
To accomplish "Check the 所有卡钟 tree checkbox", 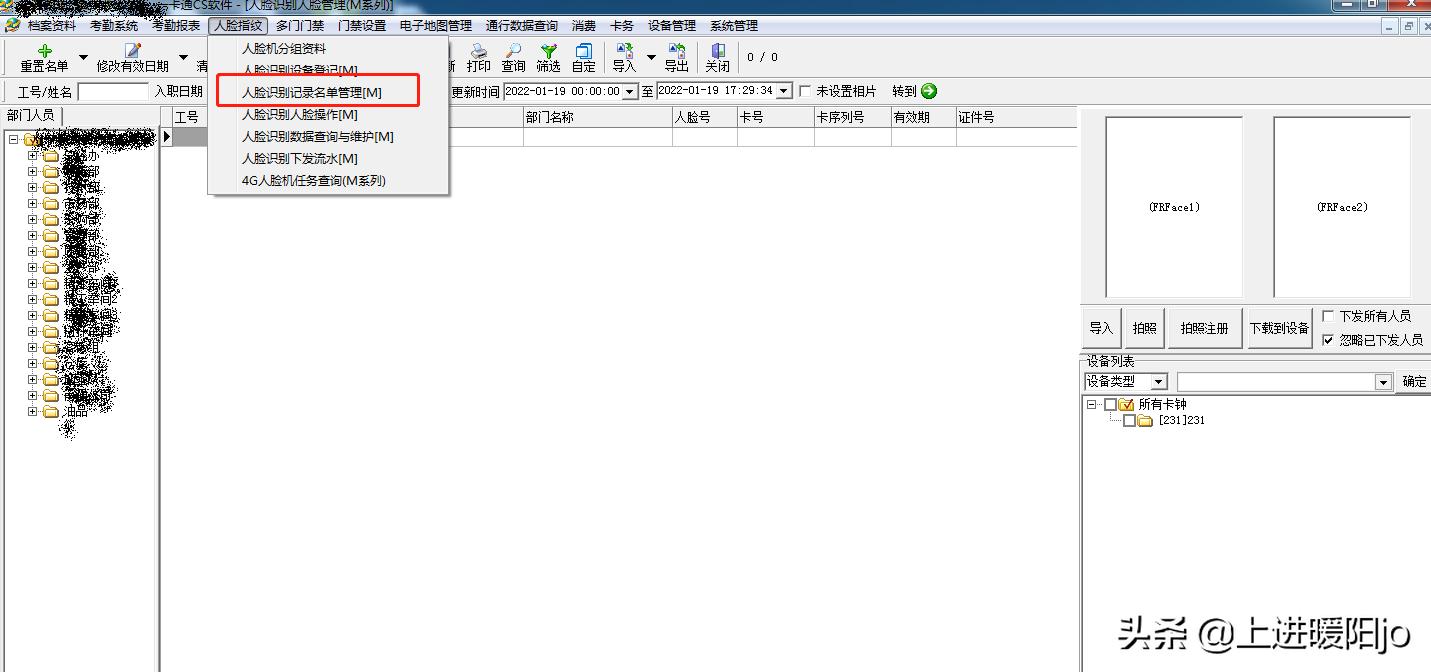I will (x=1110, y=405).
